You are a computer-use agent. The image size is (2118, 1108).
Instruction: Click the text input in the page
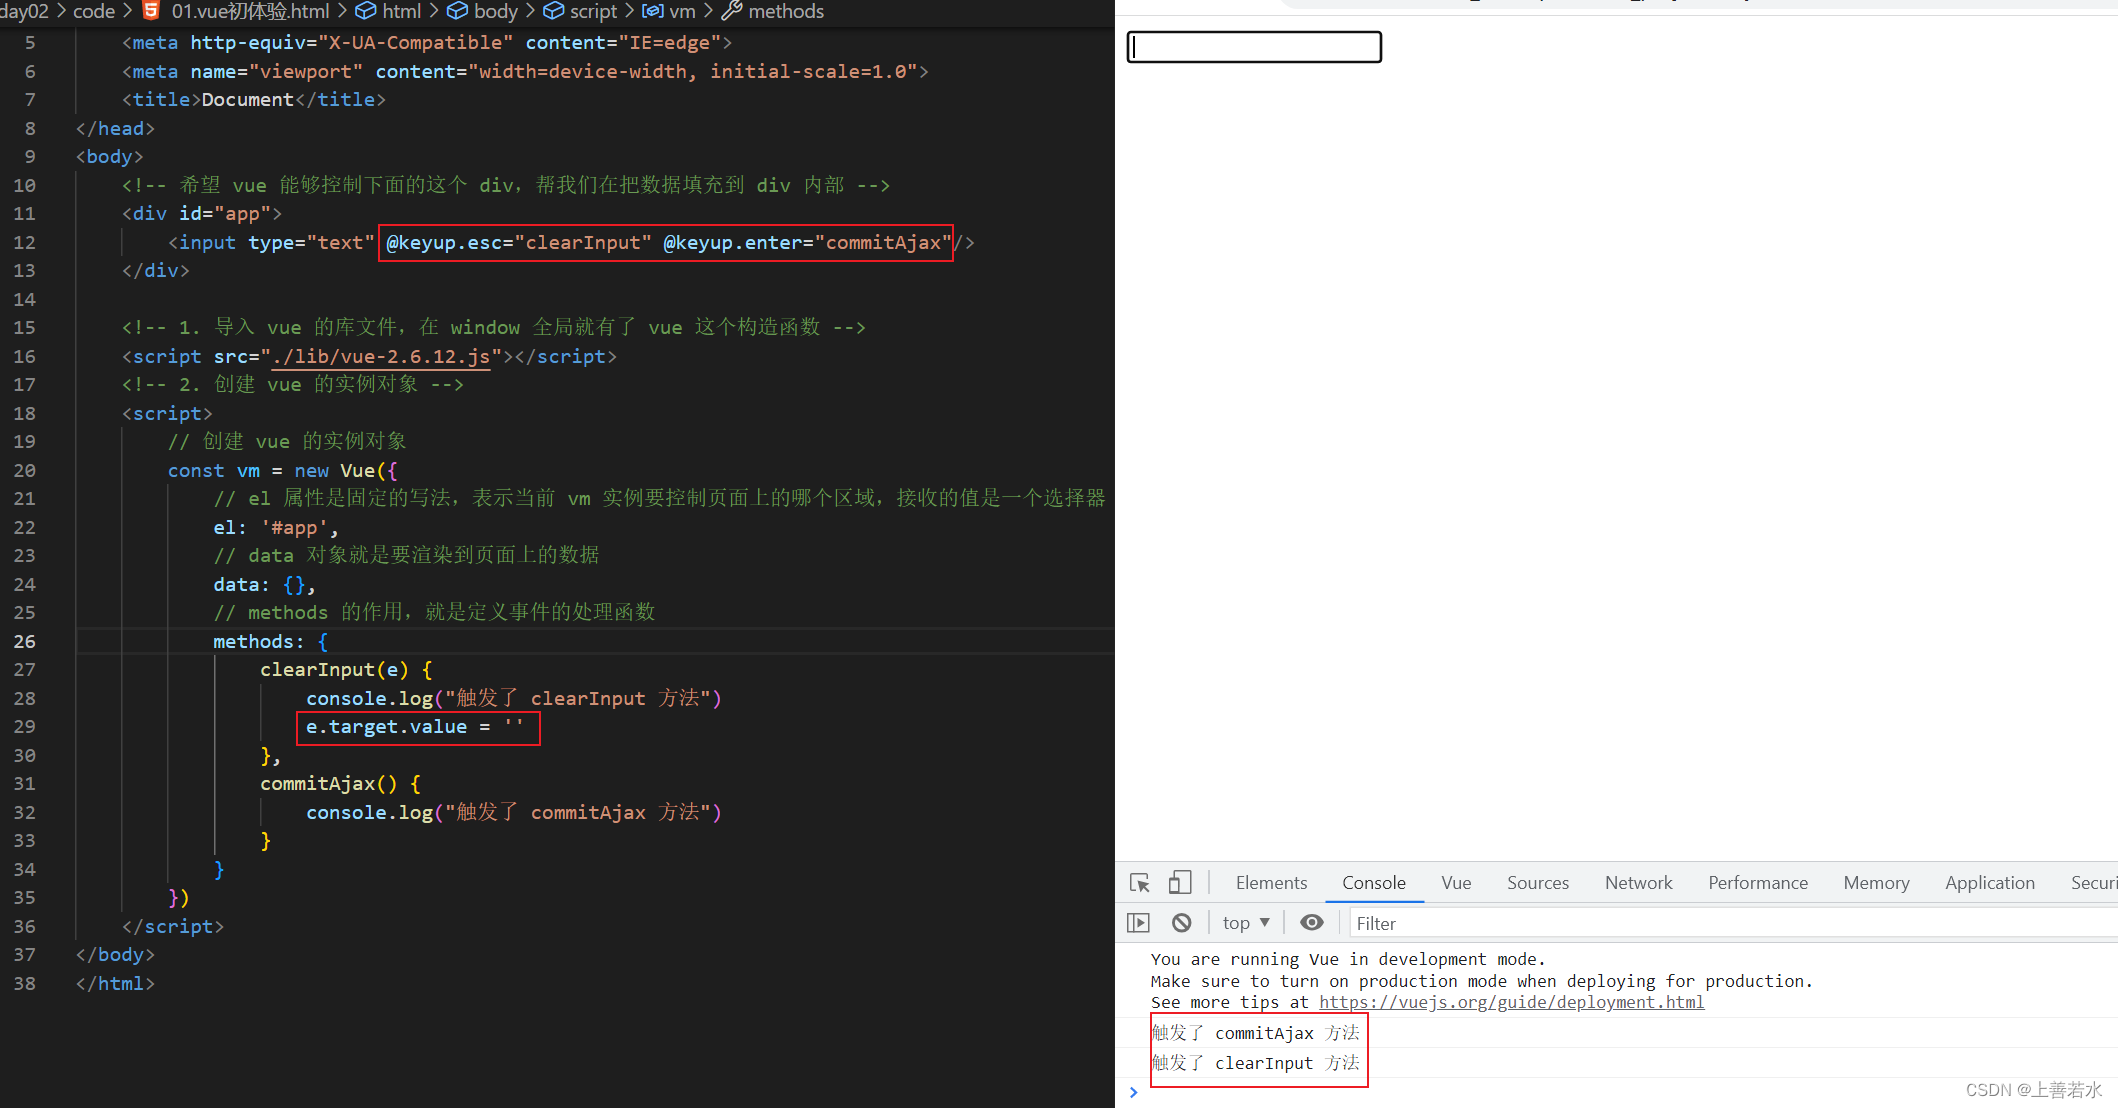tap(1254, 47)
